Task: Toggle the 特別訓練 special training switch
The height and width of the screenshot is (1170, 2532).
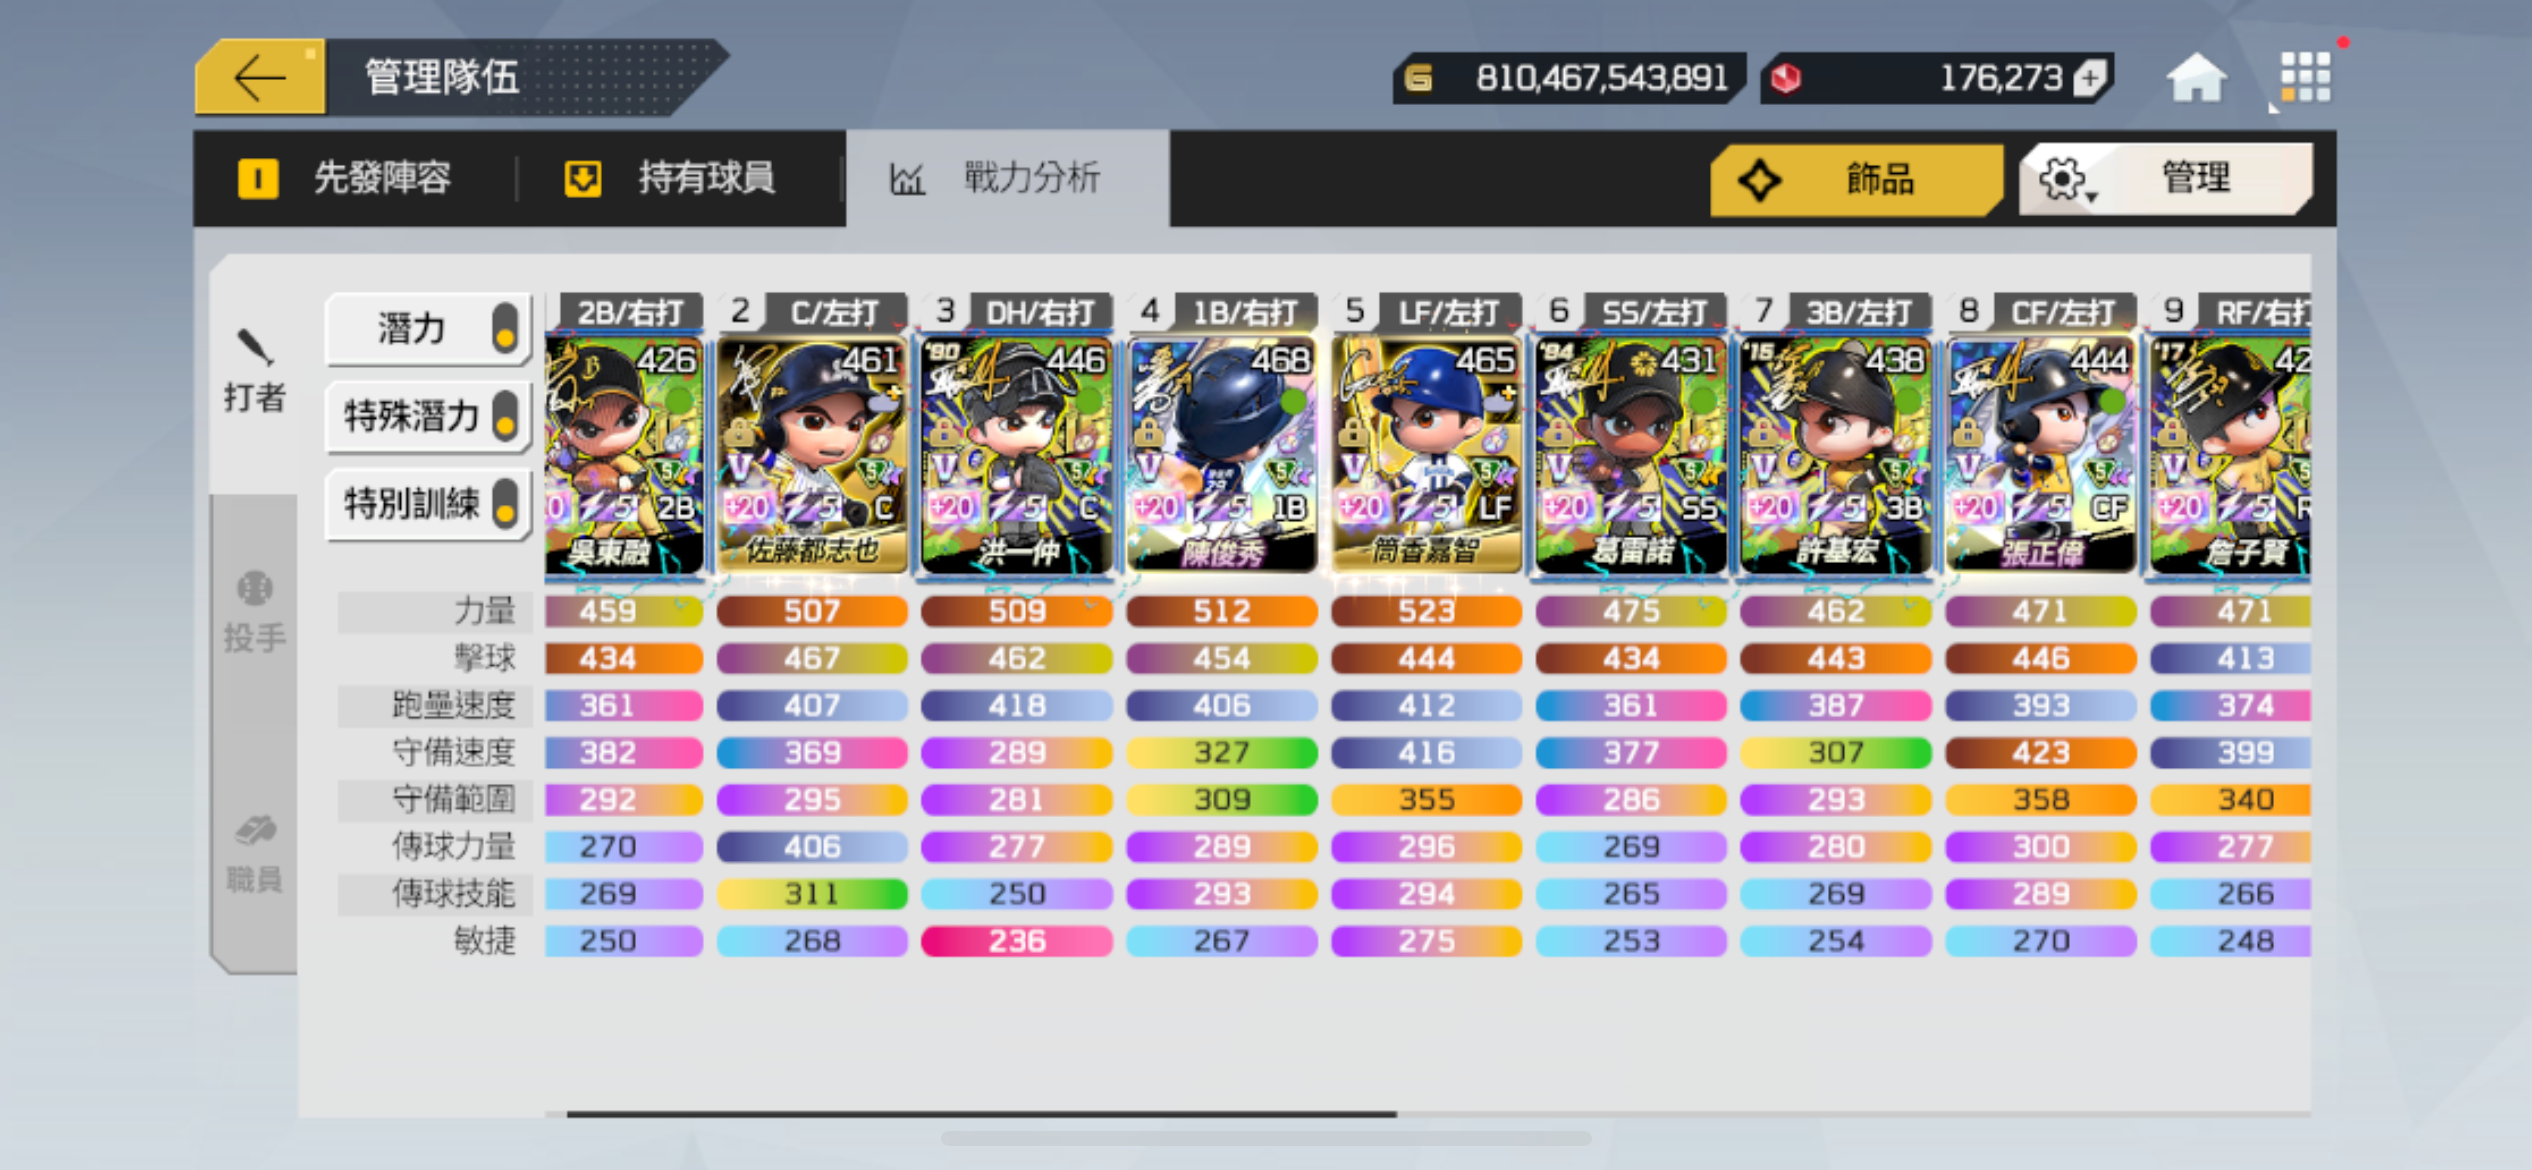Action: coord(505,502)
